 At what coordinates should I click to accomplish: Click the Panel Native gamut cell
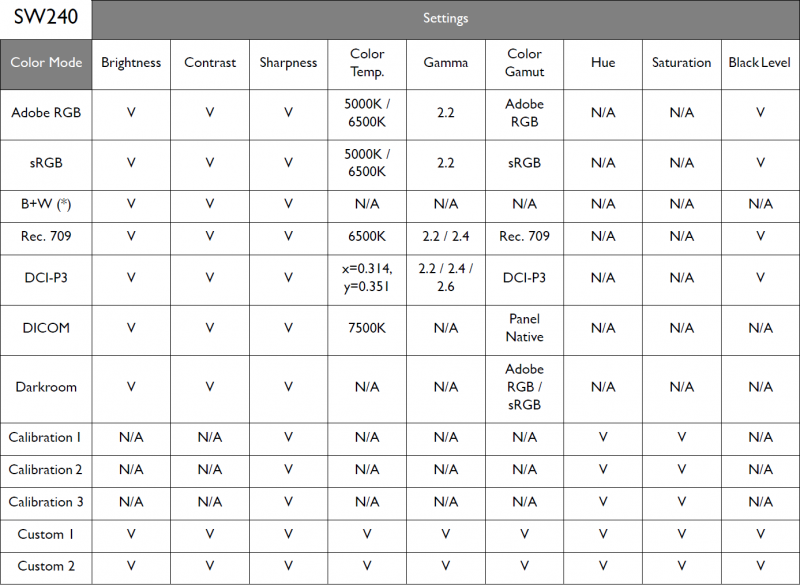524,328
